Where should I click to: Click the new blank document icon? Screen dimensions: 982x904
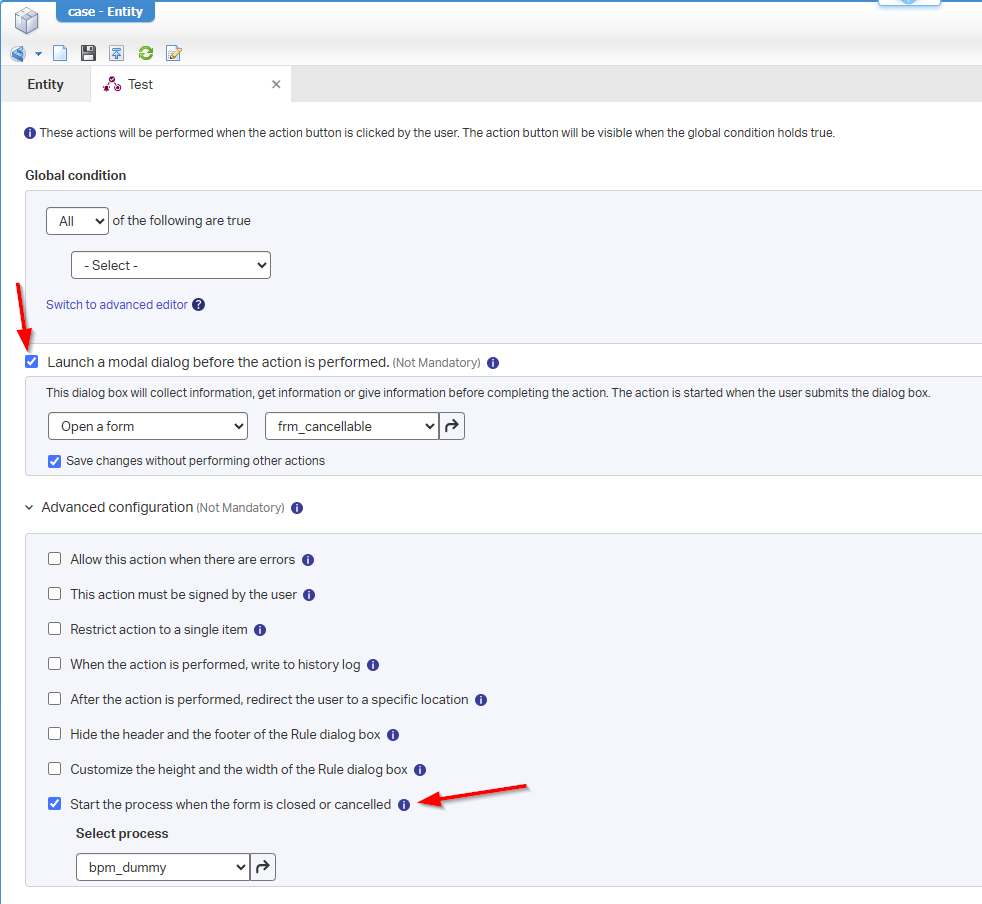tap(60, 53)
